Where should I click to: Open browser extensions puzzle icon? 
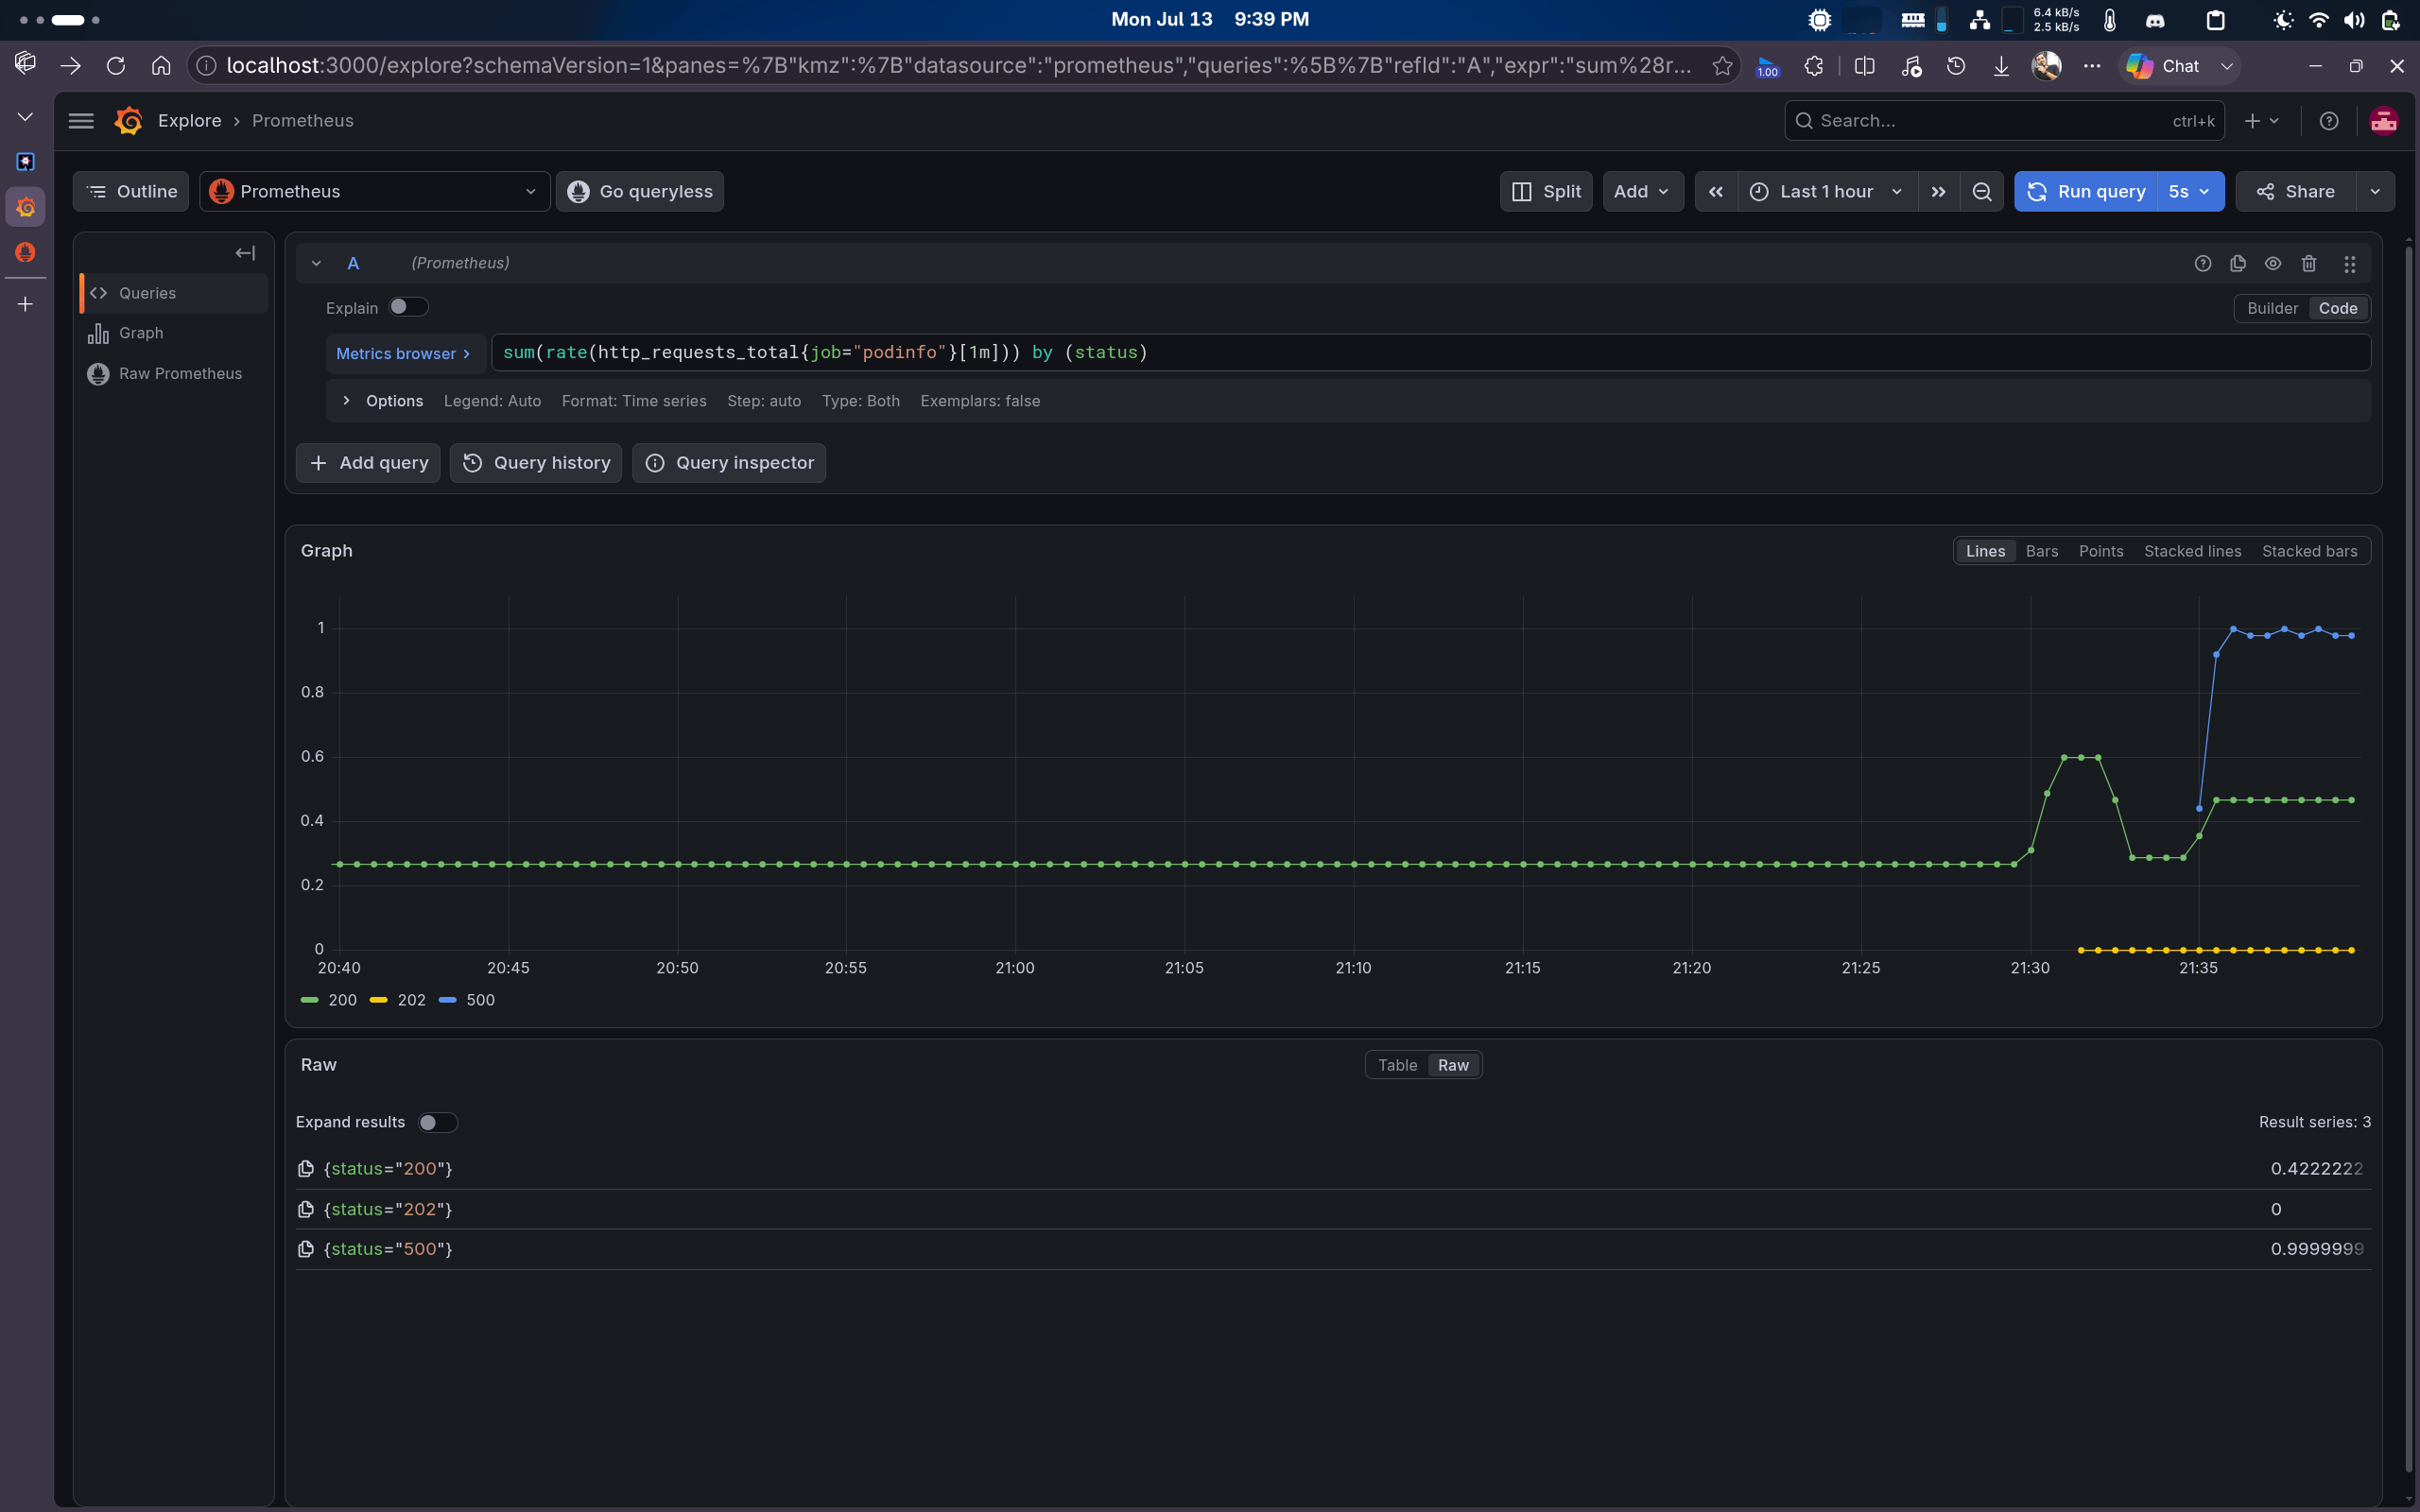point(1814,66)
